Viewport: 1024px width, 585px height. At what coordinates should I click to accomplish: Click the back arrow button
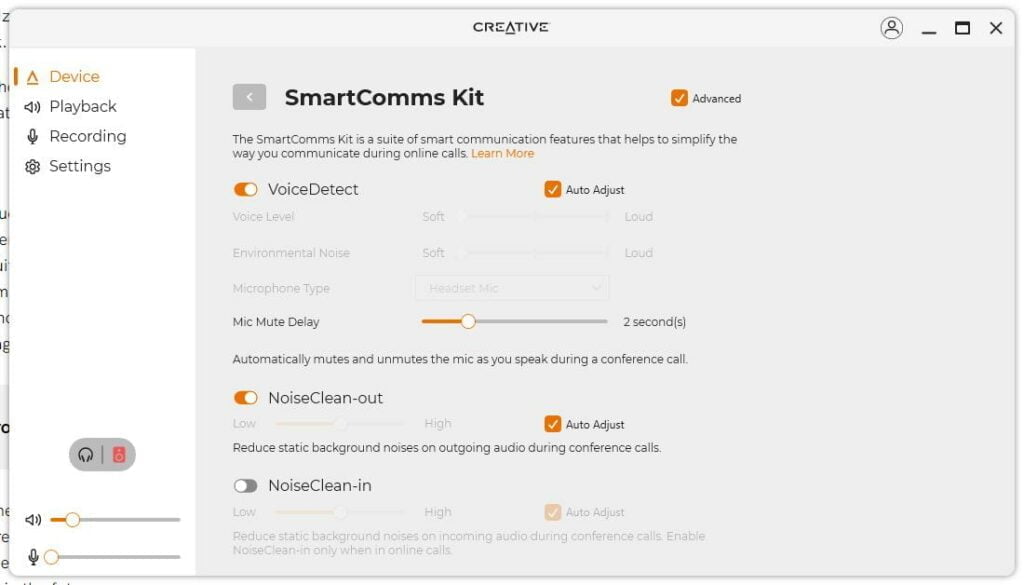[x=249, y=97]
